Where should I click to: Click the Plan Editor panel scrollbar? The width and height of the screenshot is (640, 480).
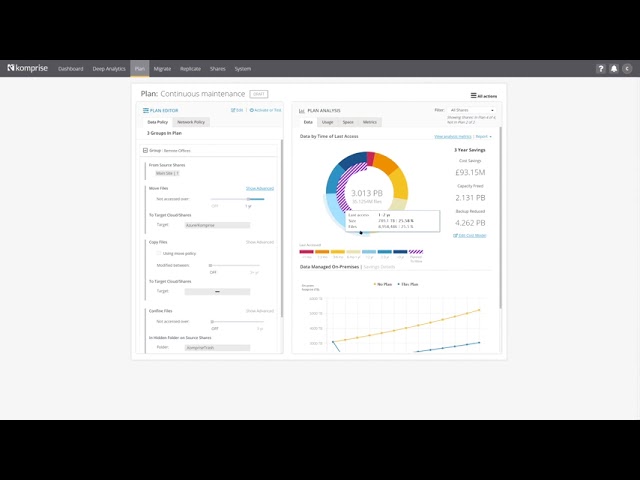[x=282, y=228]
